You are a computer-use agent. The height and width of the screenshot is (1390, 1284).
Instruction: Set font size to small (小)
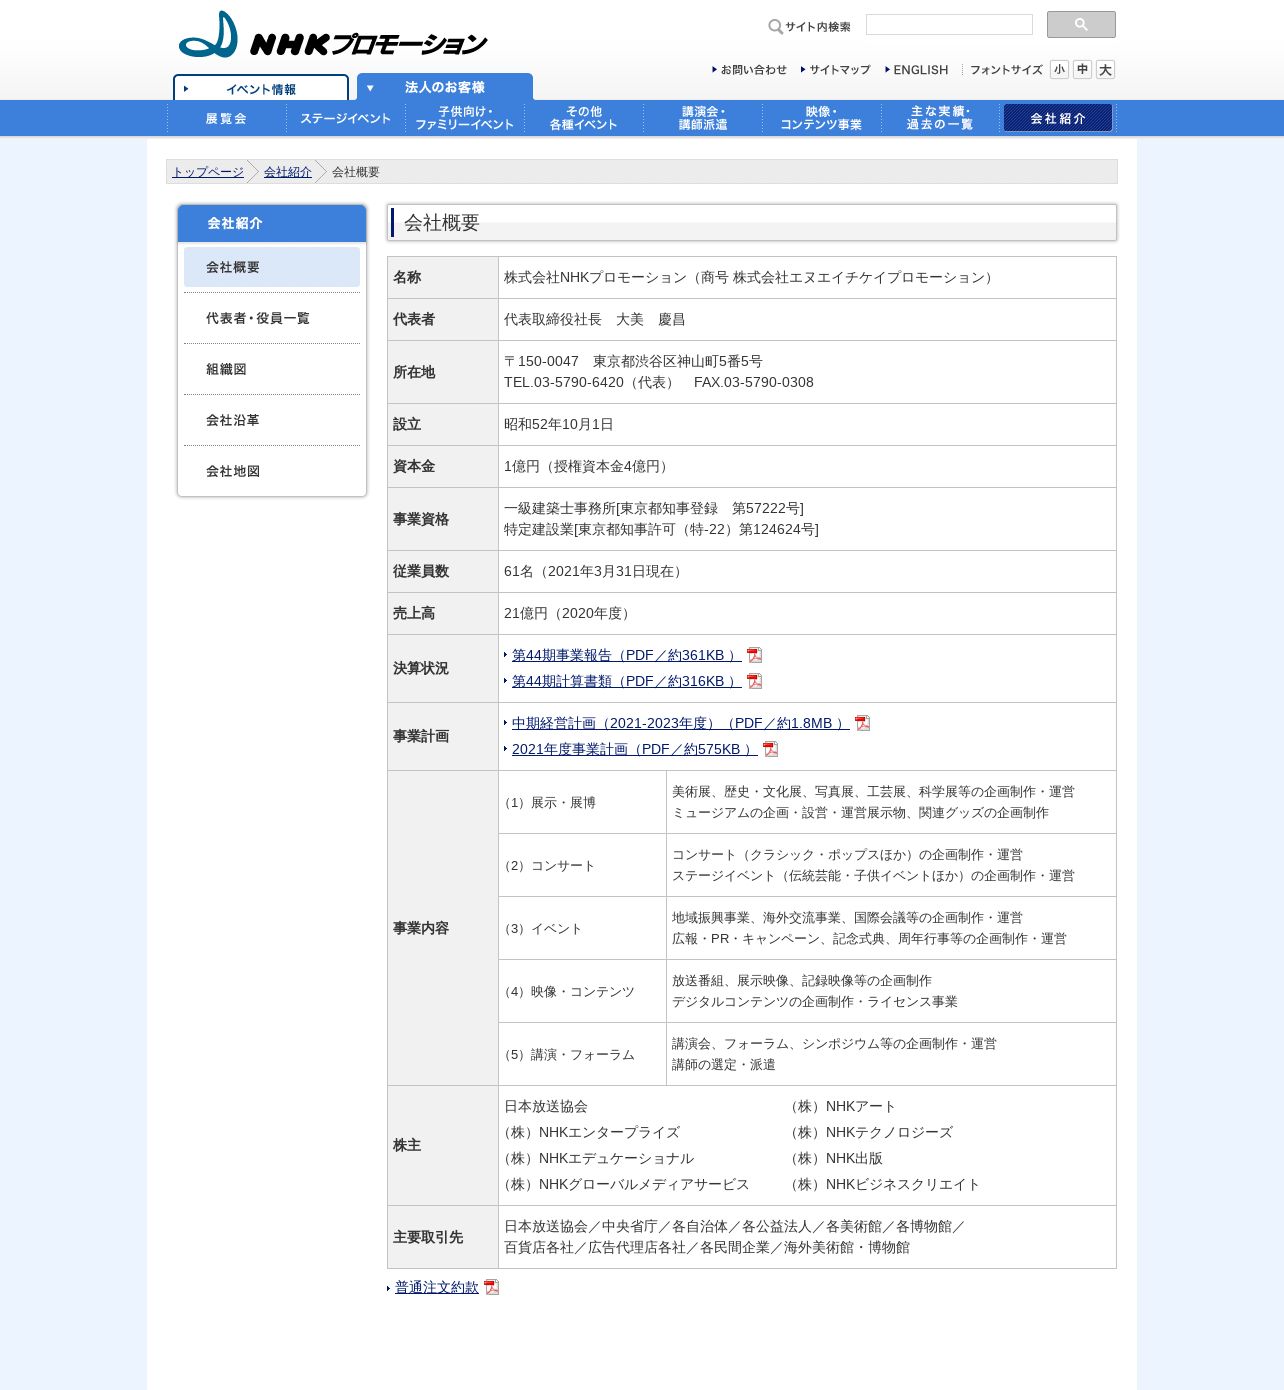click(1059, 69)
